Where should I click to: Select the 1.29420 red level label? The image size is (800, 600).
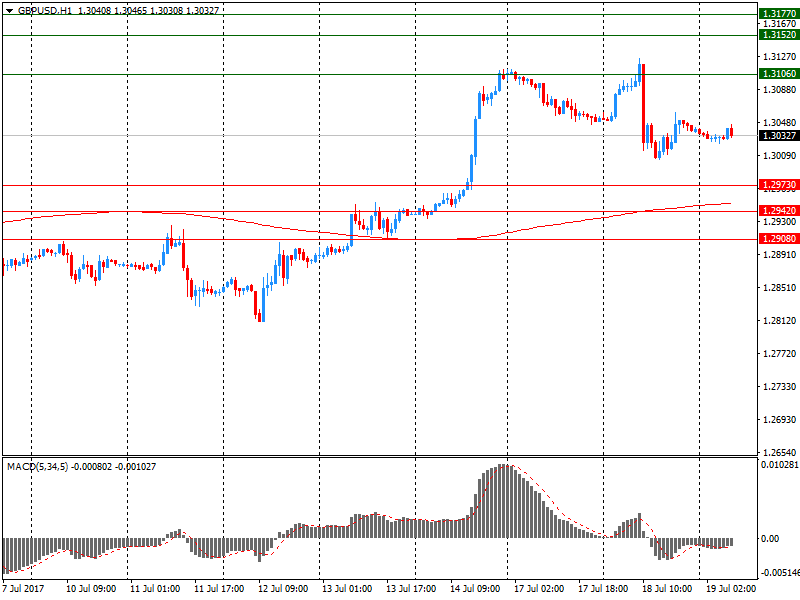[x=779, y=210]
